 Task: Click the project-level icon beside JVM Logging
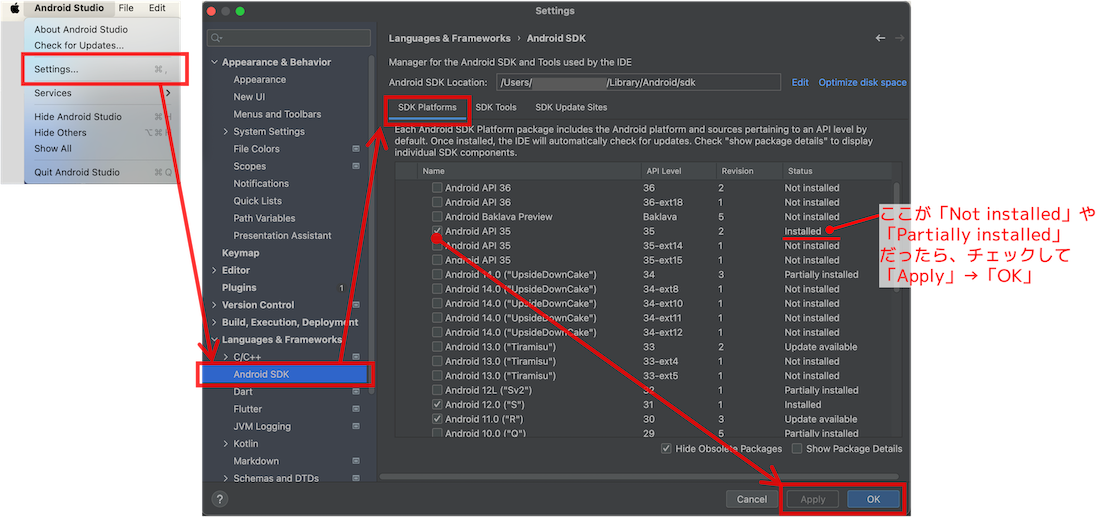coord(356,427)
